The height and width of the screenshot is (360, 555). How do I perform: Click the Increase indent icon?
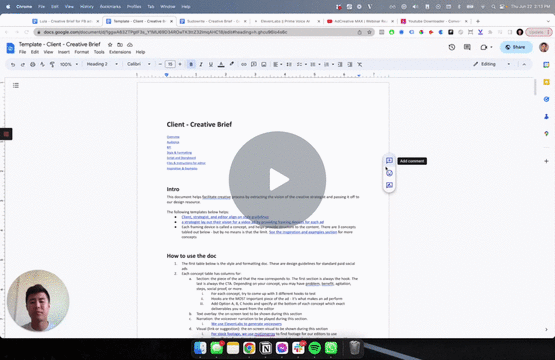click(x=350, y=64)
